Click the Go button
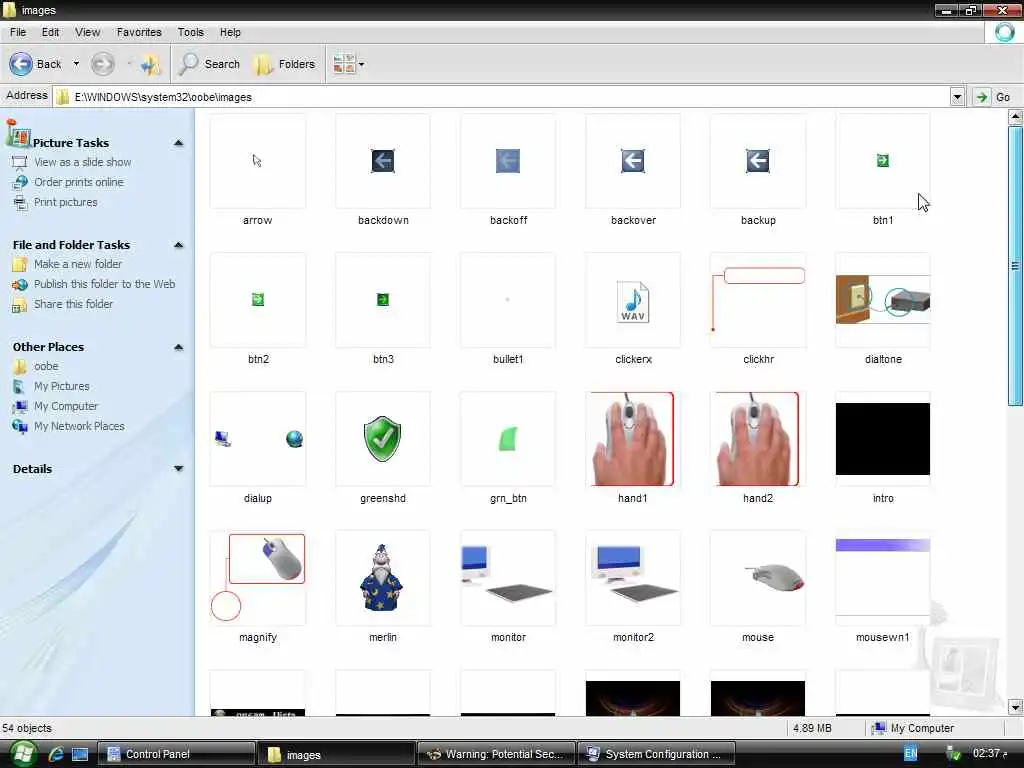The image size is (1024, 768). [x=993, y=97]
